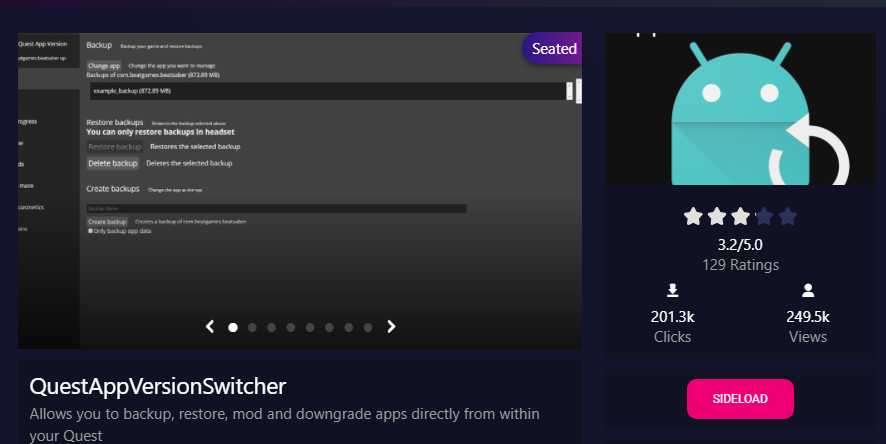Click the 249.5k views count
886x444 pixels.
pos(808,316)
